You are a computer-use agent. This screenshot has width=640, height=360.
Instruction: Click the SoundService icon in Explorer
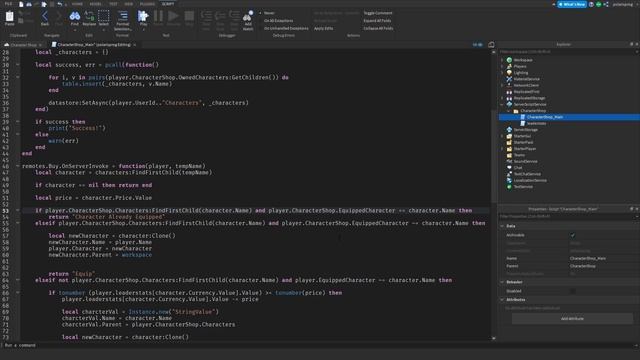509,161
